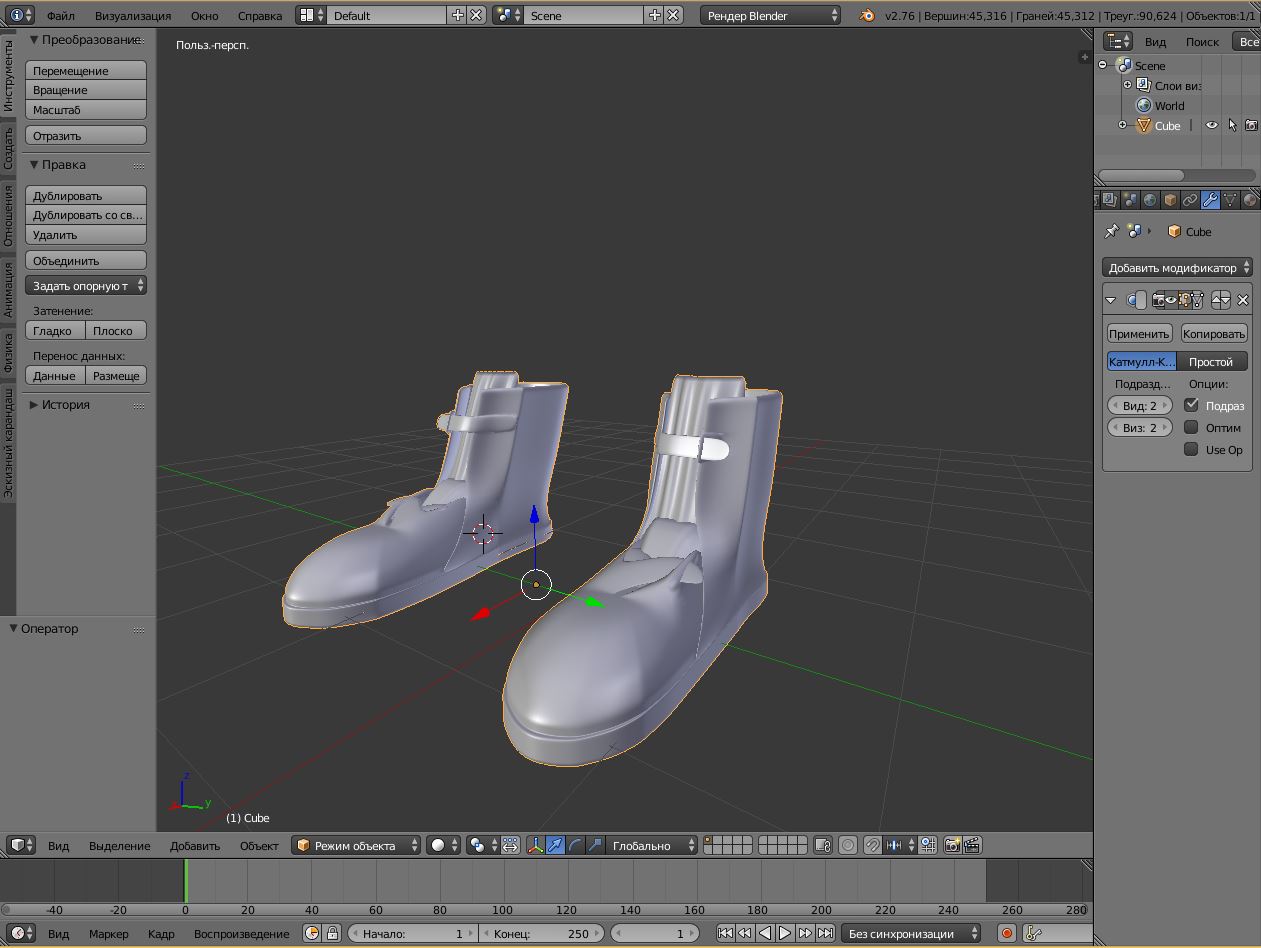Click the OpenGL render image camera icon
The width and height of the screenshot is (1261, 948).
952,845
